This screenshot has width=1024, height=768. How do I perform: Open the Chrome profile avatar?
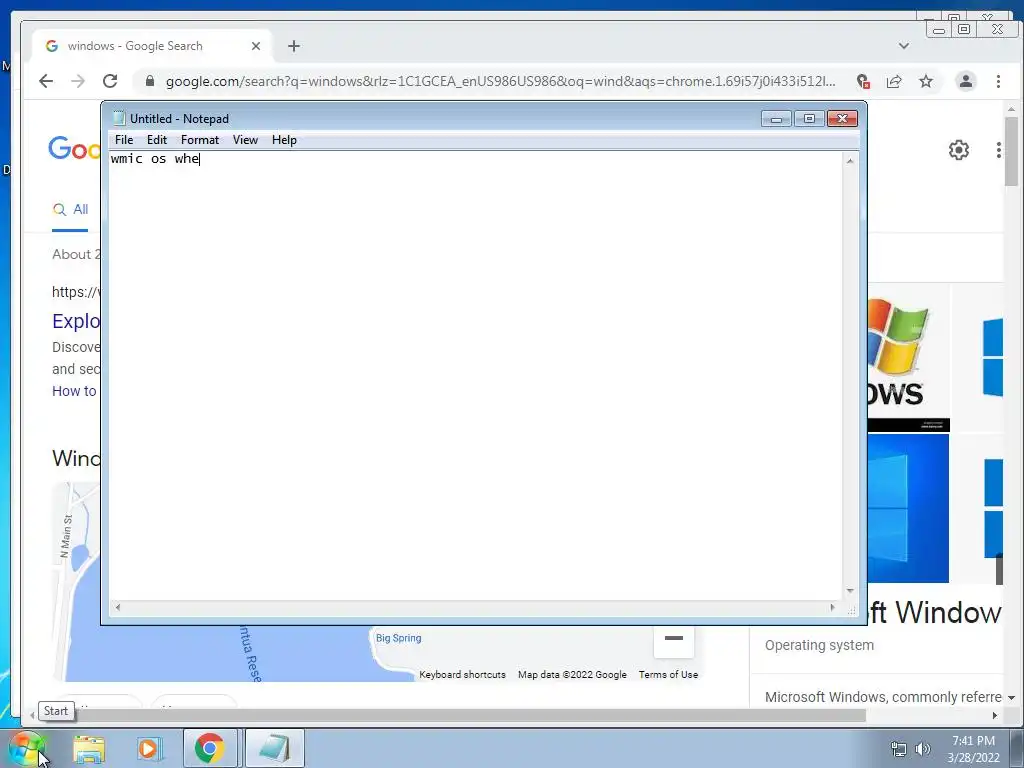(x=965, y=81)
